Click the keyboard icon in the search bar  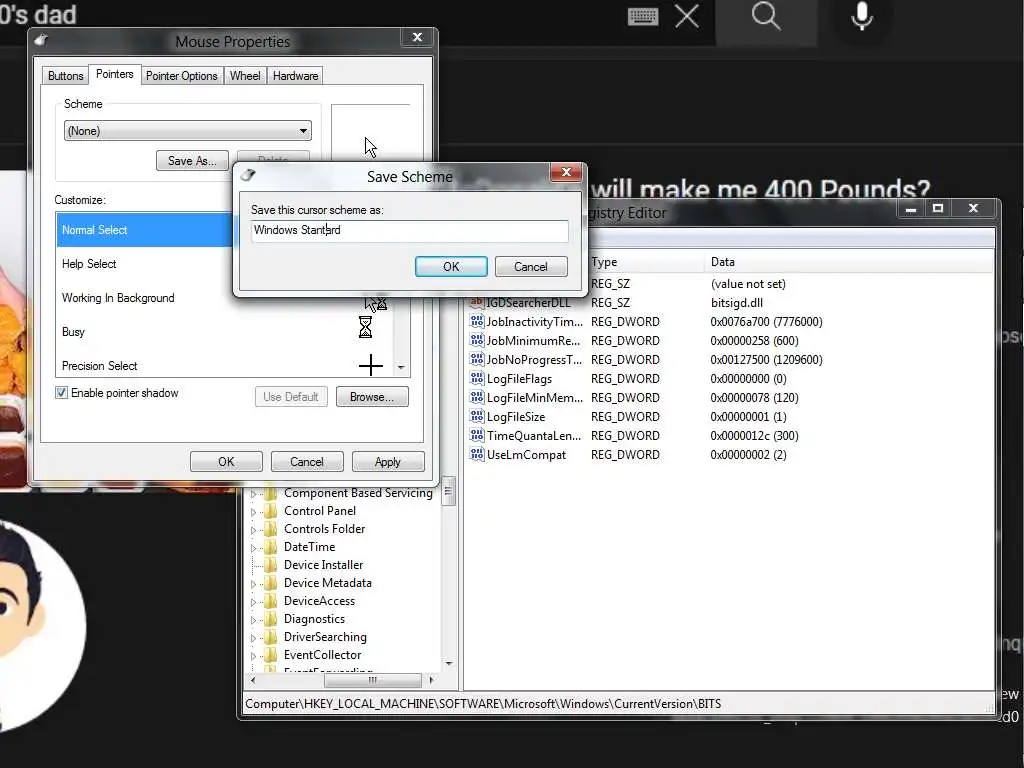pos(643,16)
